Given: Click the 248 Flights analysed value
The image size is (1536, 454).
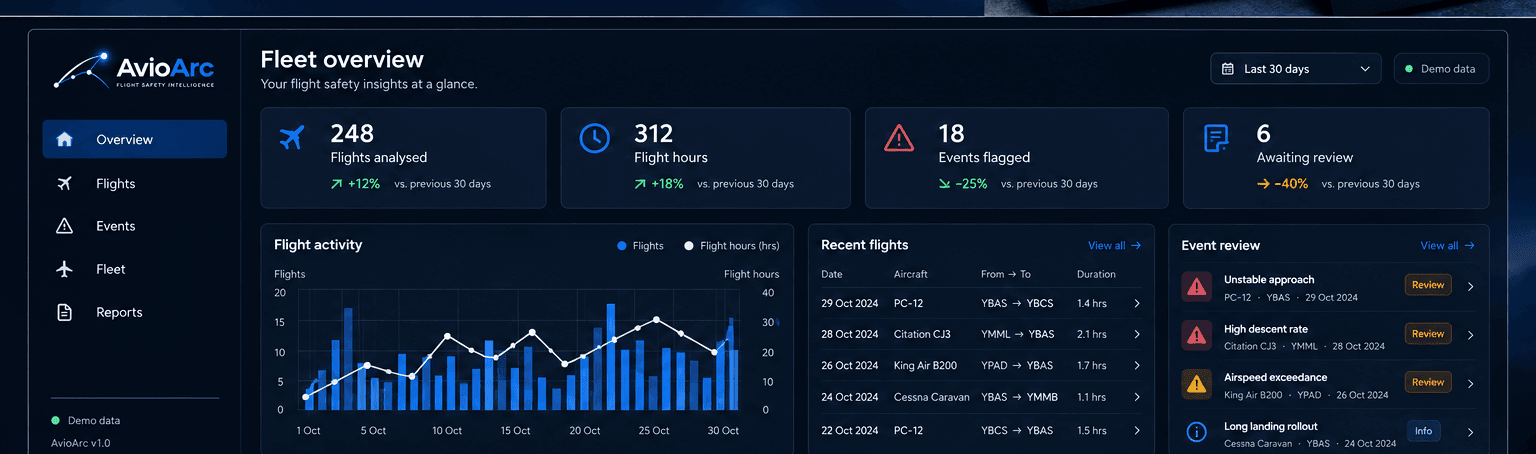Looking at the screenshot, I should (352, 133).
